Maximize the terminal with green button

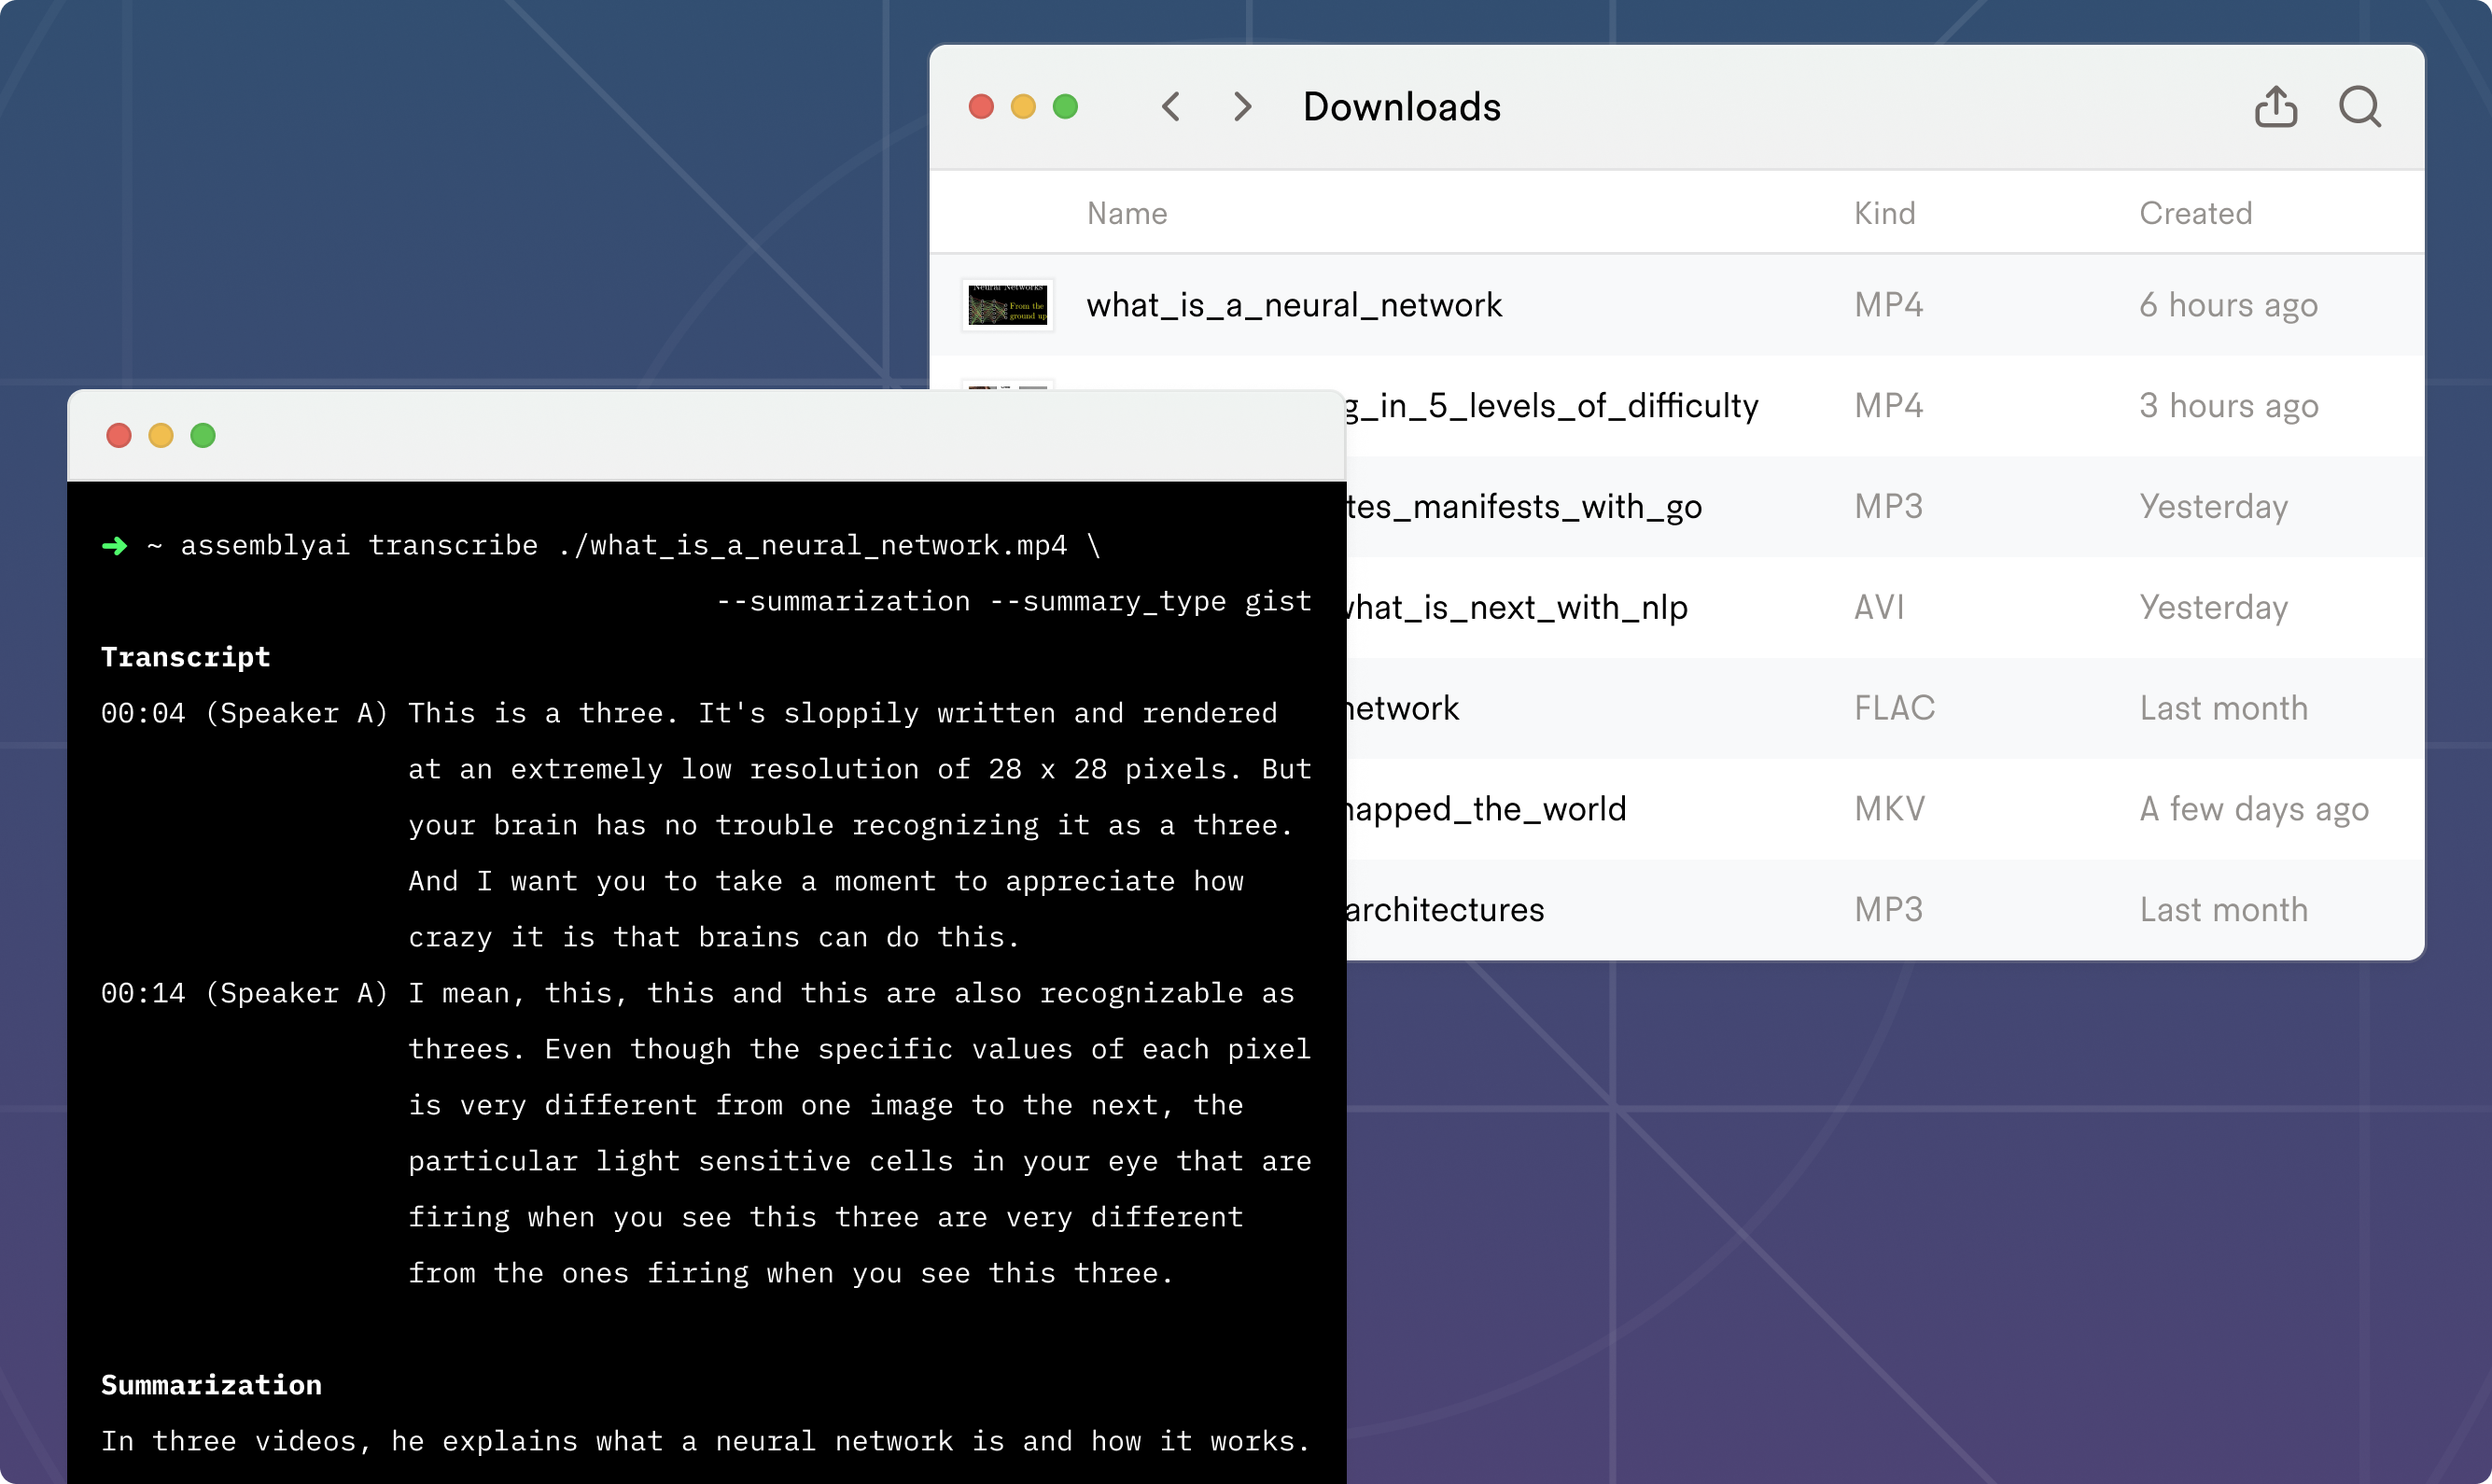(203, 436)
